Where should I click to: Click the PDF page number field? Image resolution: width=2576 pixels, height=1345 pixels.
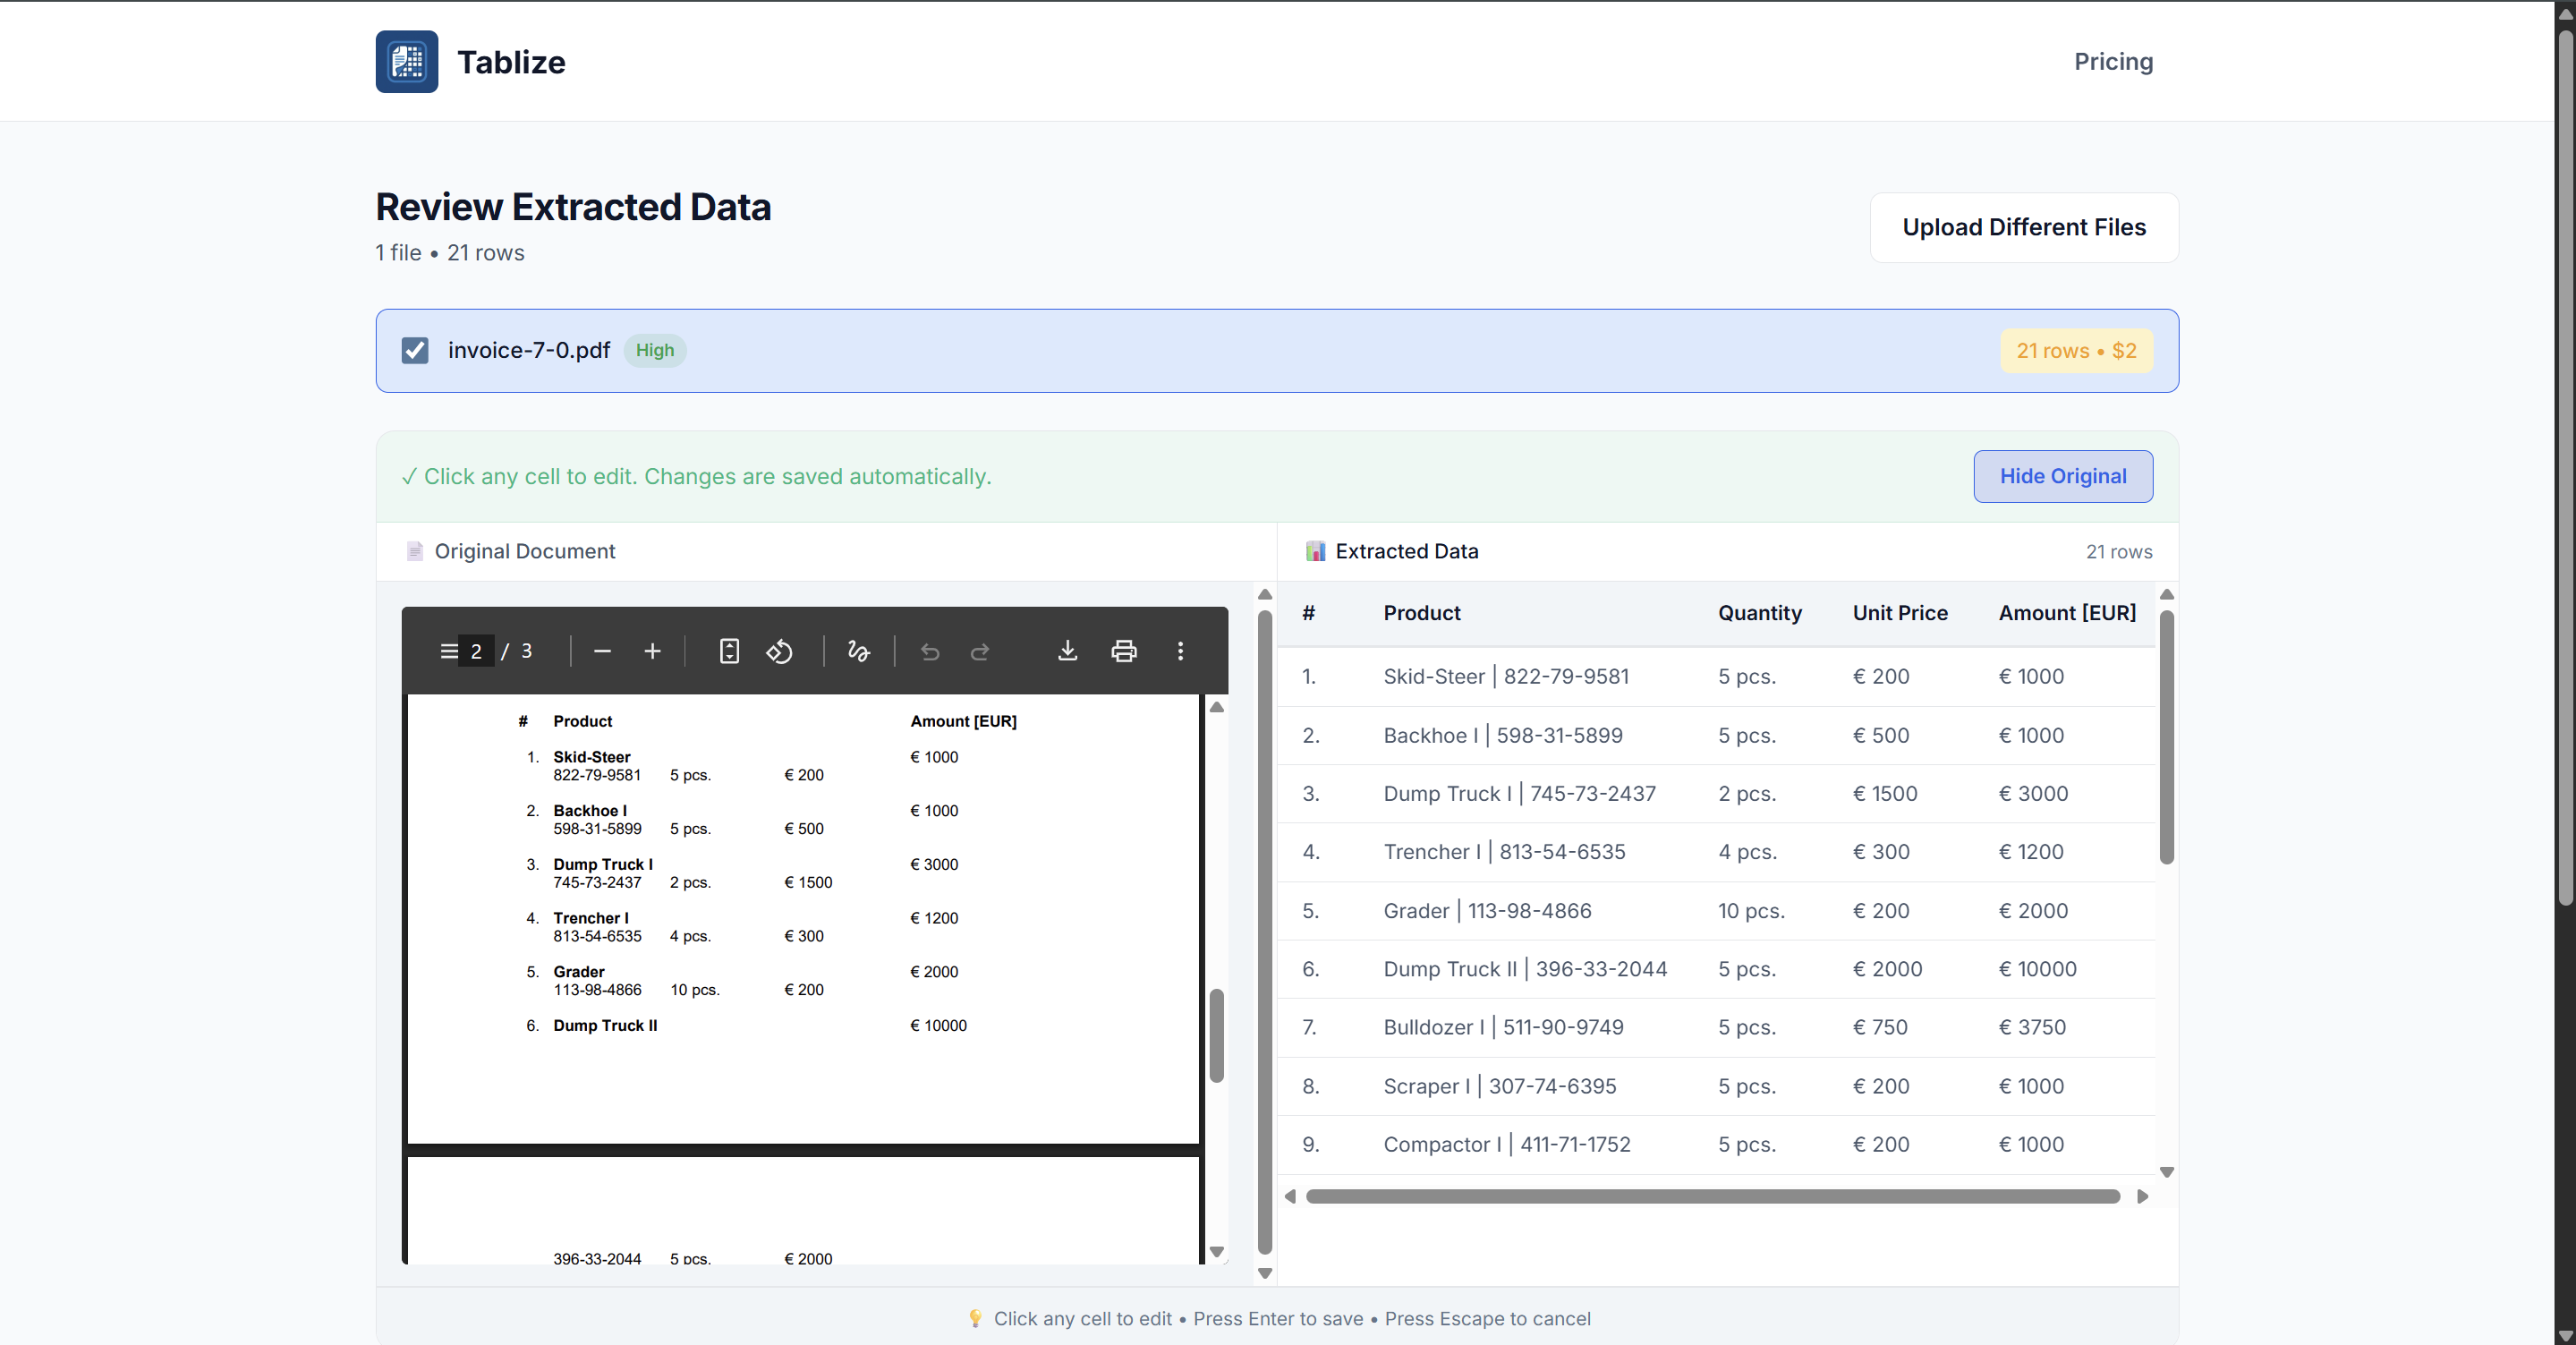(x=476, y=651)
